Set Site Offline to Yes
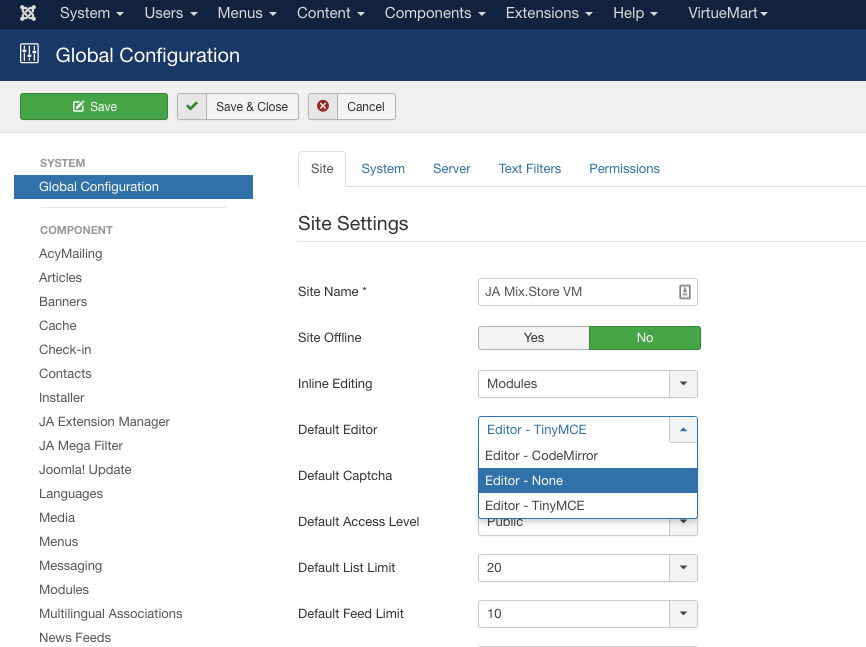The height and width of the screenshot is (647, 866). point(534,338)
